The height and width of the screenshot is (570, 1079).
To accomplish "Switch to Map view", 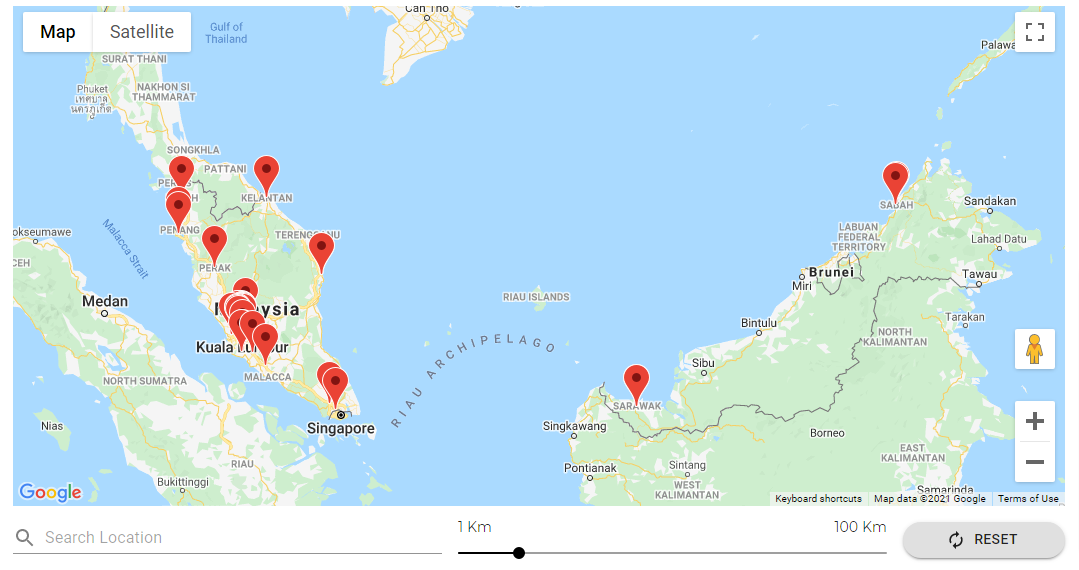I will click(x=58, y=32).
